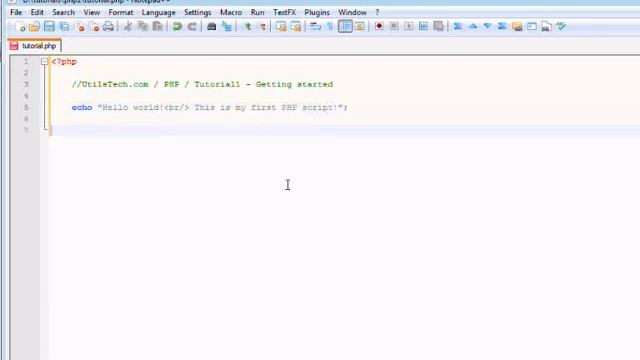Open the Run menu
Screen dimensions: 640x360
pyautogui.click(x=258, y=12)
